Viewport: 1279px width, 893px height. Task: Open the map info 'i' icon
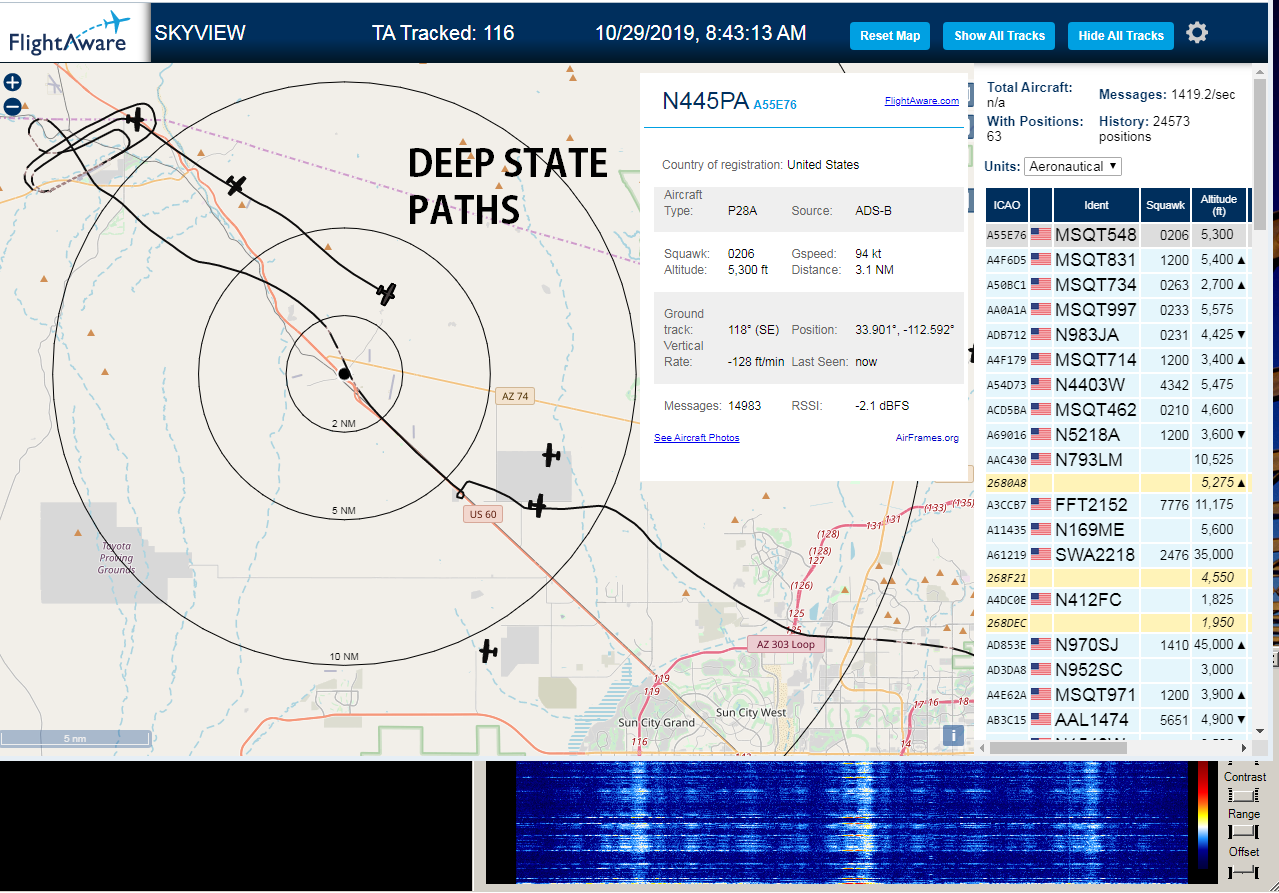tap(954, 736)
